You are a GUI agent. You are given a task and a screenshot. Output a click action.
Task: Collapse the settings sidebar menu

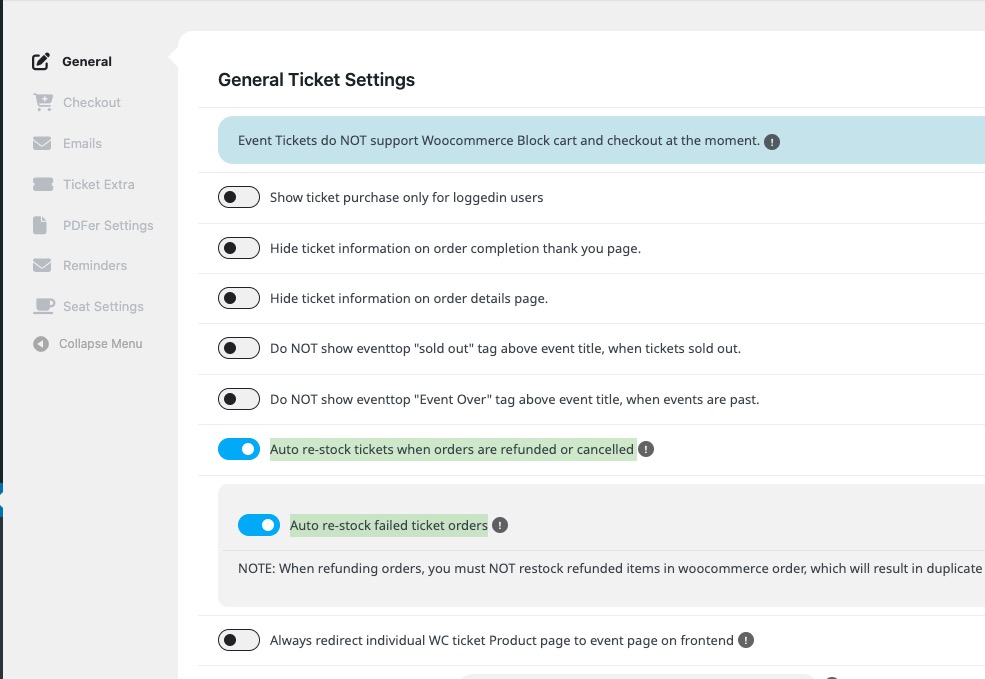[88, 344]
